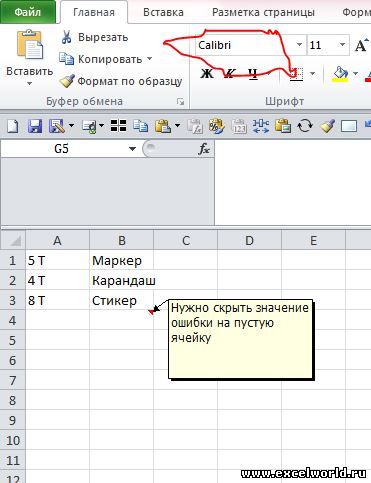Select row 5 header
The height and width of the screenshot is (483, 371).
coord(13,340)
